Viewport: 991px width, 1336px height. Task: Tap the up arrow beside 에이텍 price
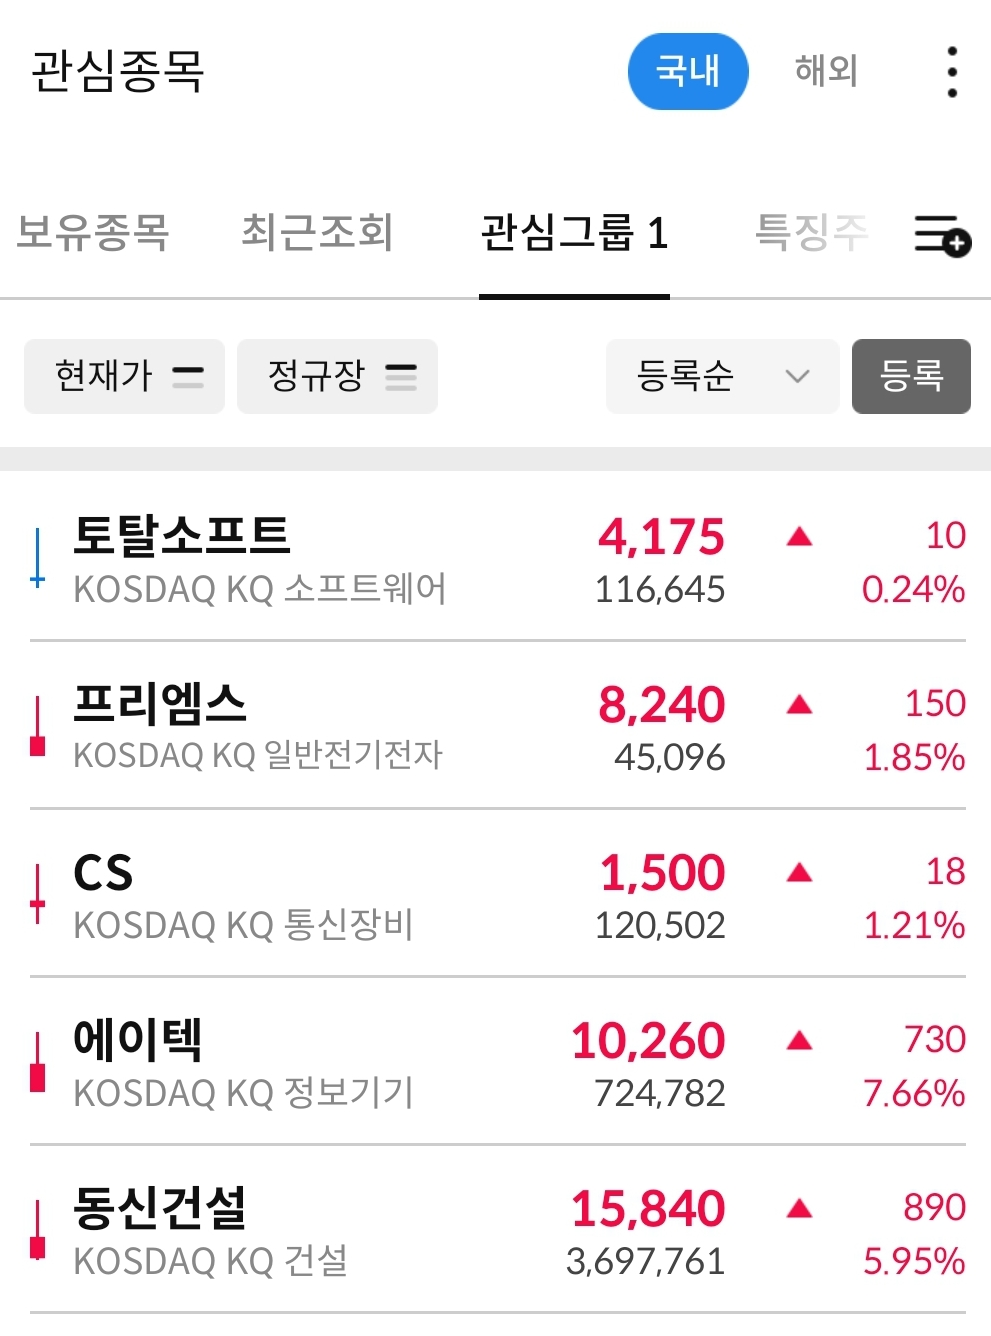799,1041
